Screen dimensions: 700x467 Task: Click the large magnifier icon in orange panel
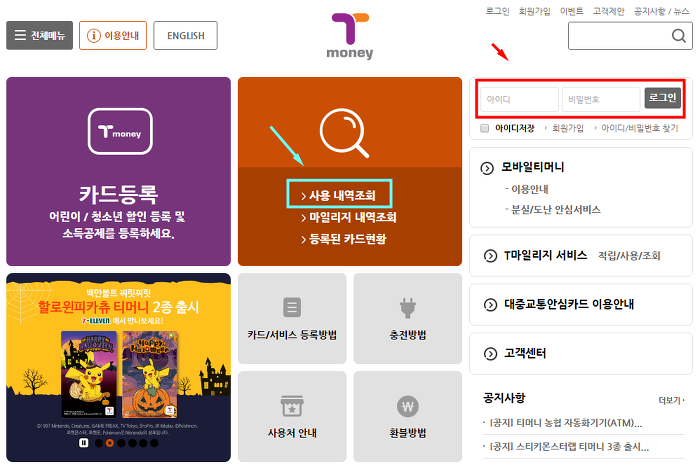click(x=345, y=133)
